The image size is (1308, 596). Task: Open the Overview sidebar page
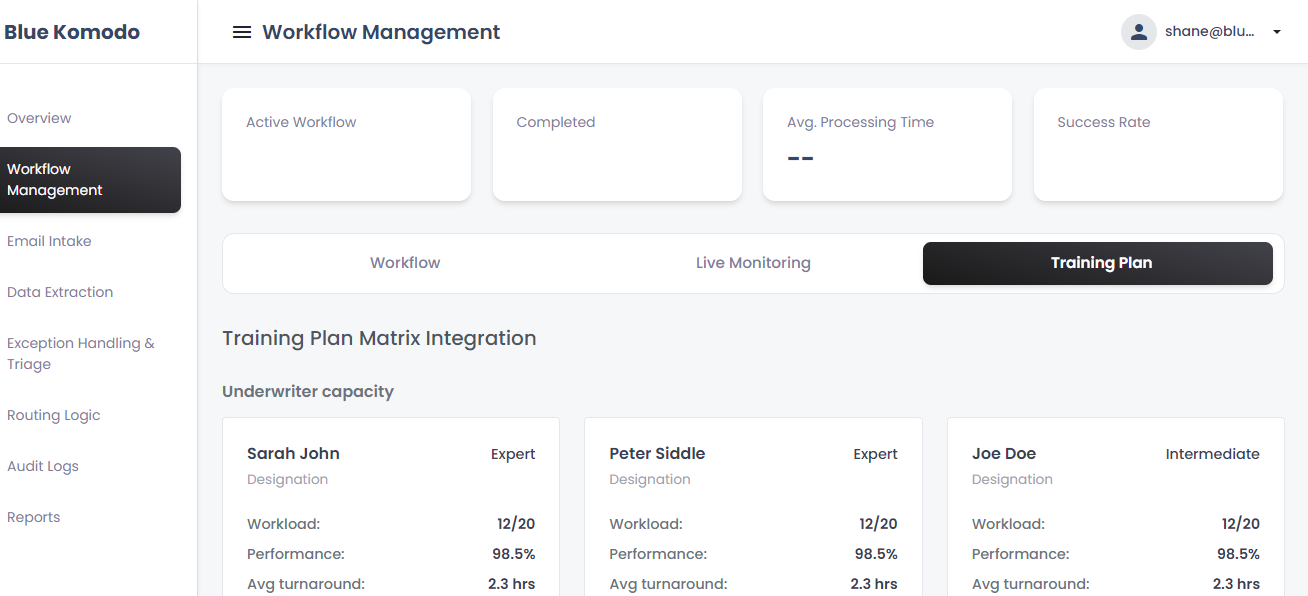39,118
